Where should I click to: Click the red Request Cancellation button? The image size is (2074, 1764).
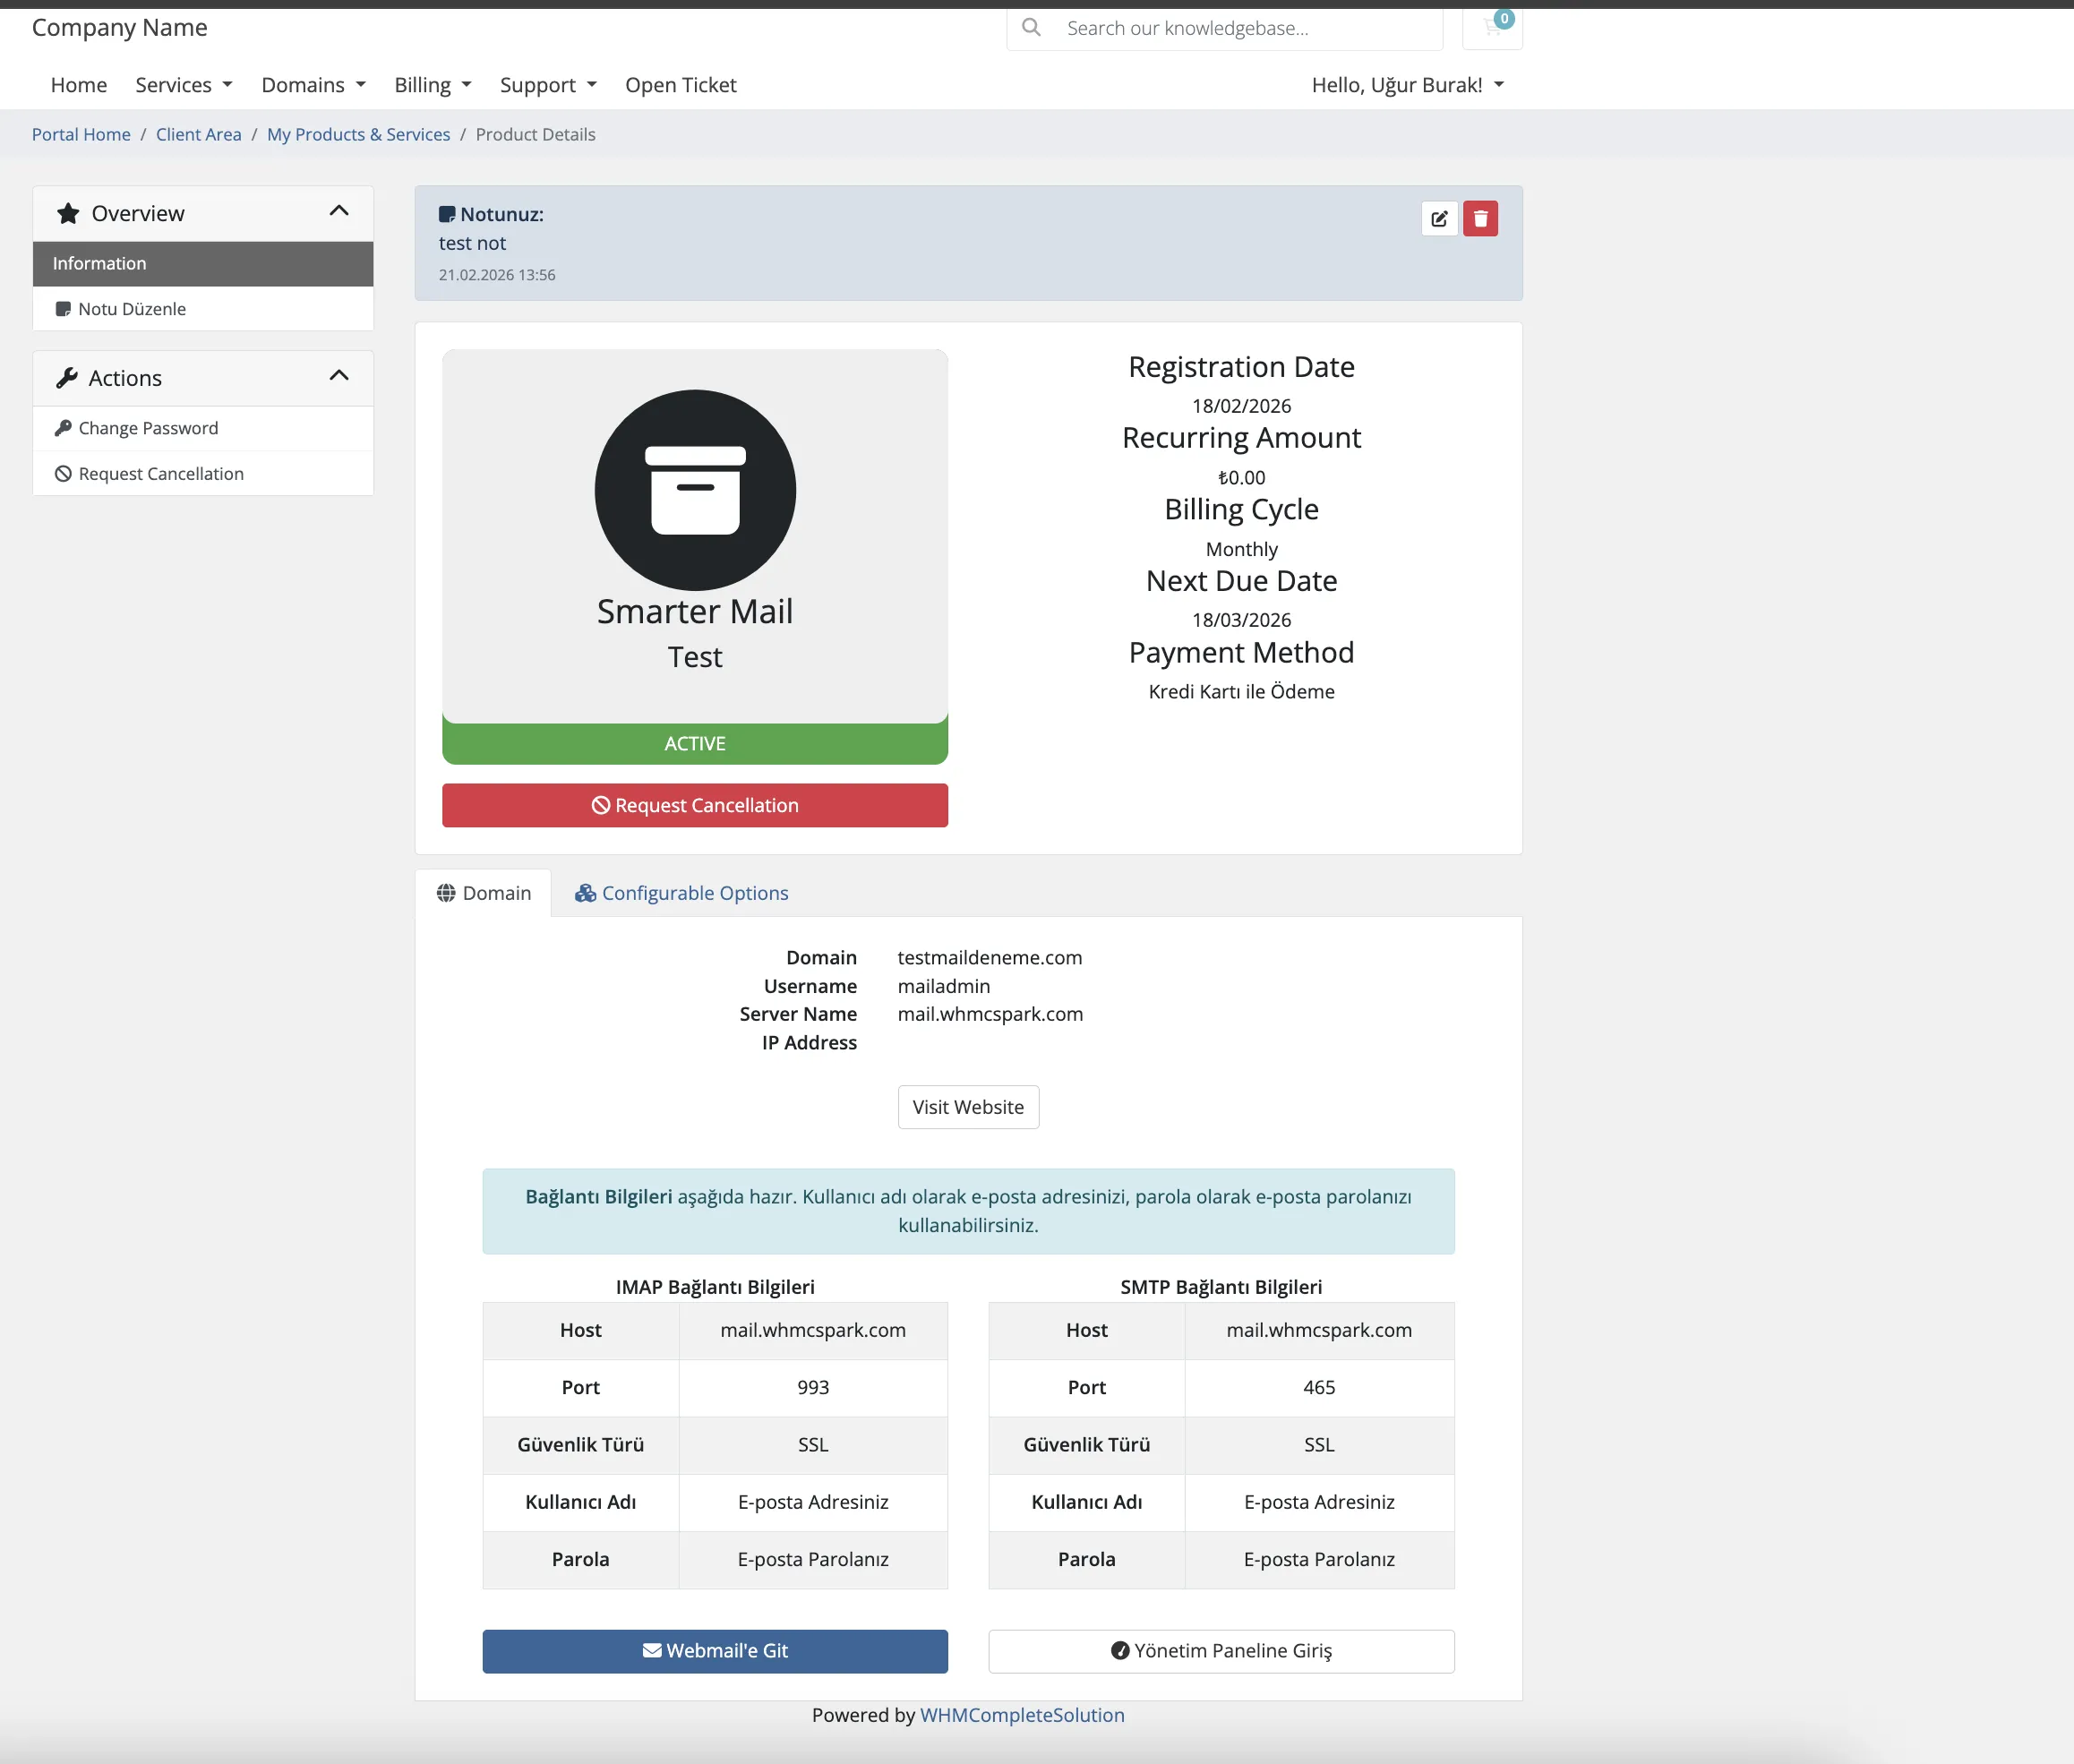point(695,805)
